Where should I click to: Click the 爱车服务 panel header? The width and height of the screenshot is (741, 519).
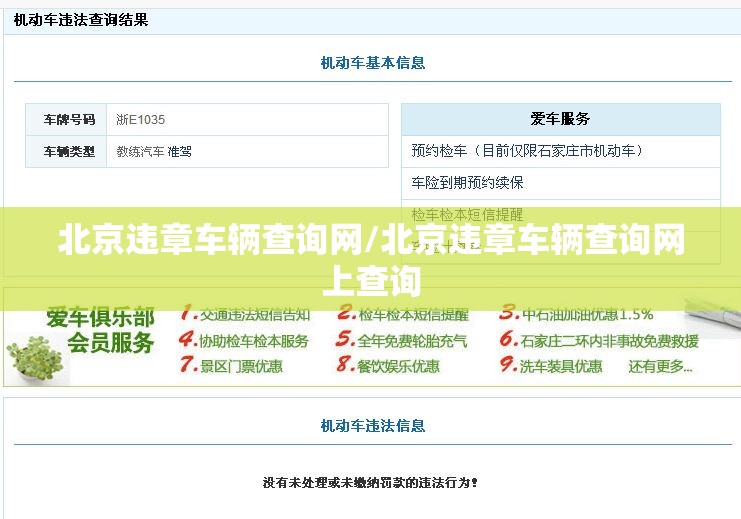coord(560,119)
